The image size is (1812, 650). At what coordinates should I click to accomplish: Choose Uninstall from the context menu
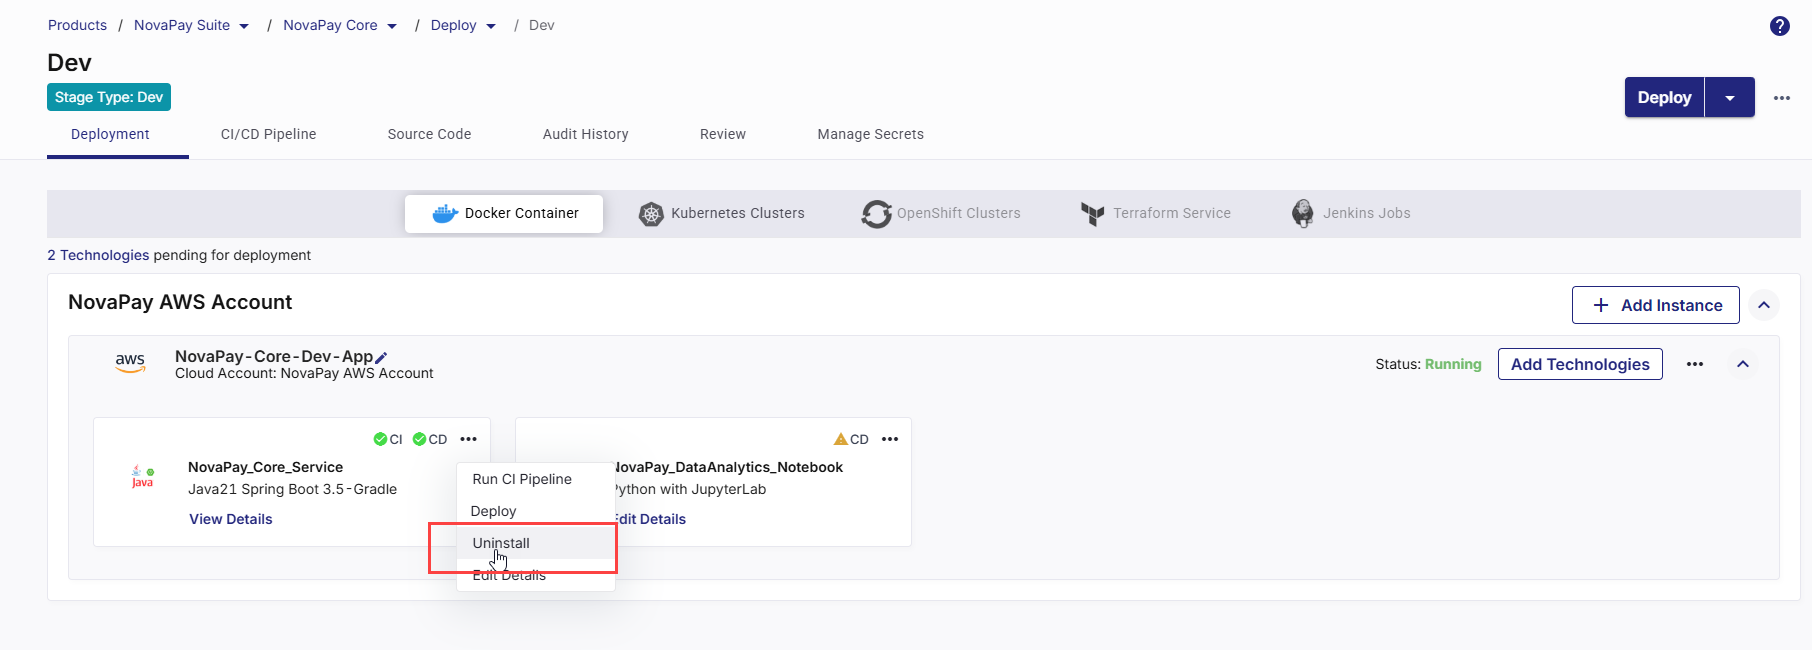pos(501,543)
